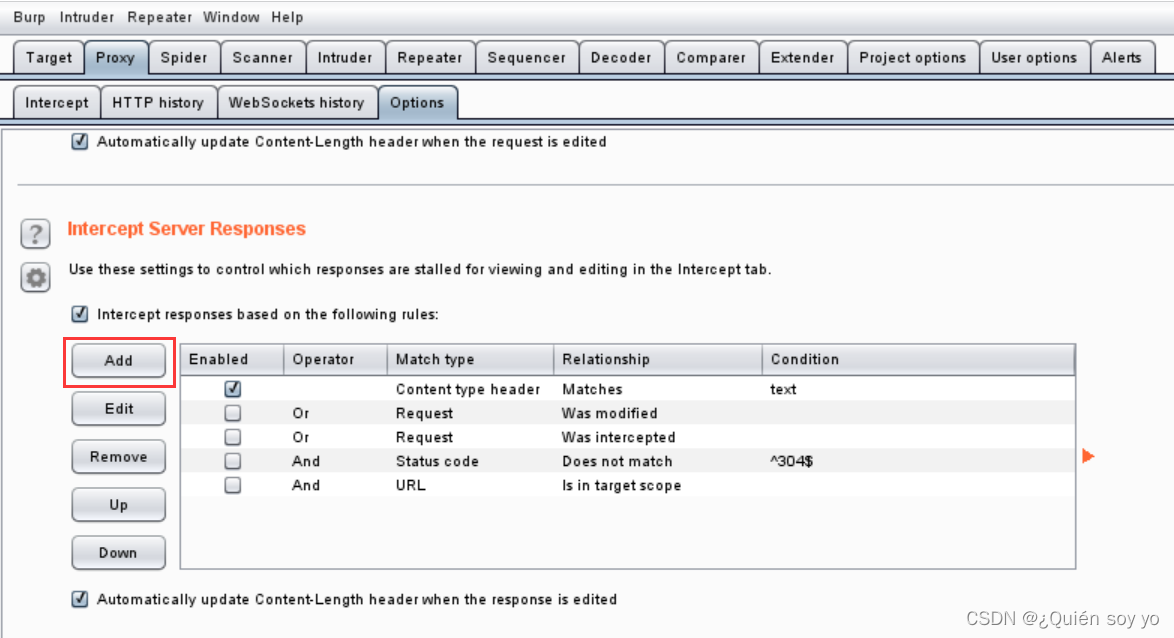This screenshot has height=638, width=1174.
Task: Click the orange arrow beside rules table
Action: (x=1089, y=456)
